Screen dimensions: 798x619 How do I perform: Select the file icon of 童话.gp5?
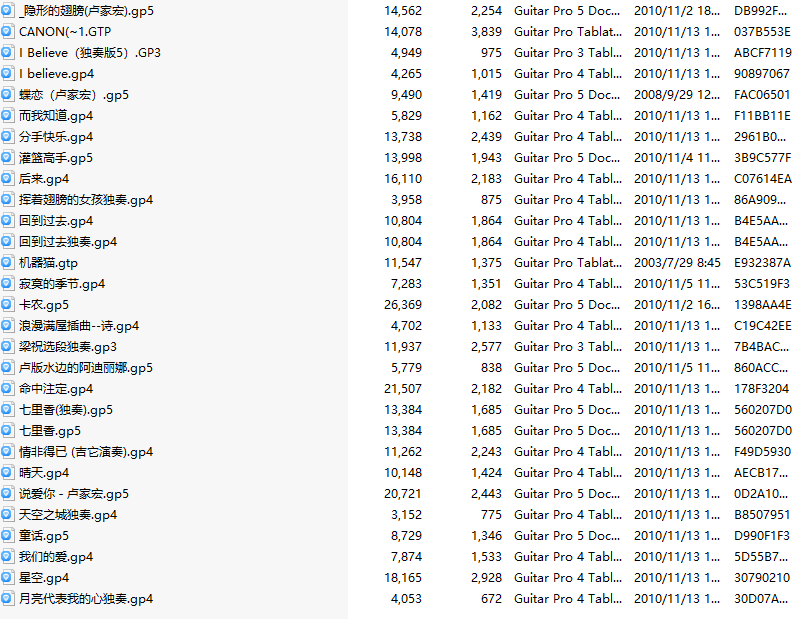coord(7,536)
